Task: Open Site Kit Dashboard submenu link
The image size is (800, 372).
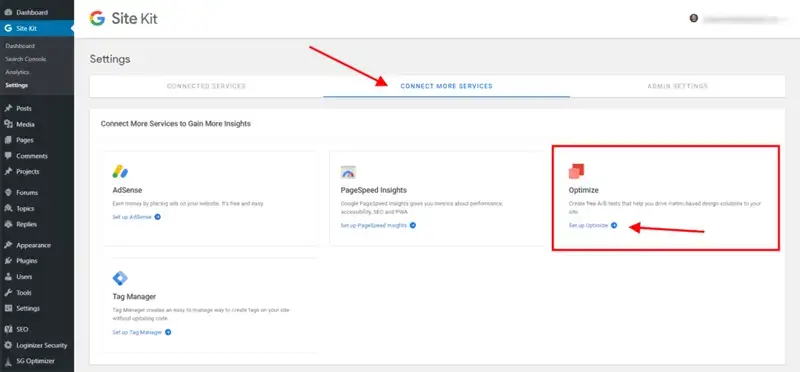Action: point(20,46)
